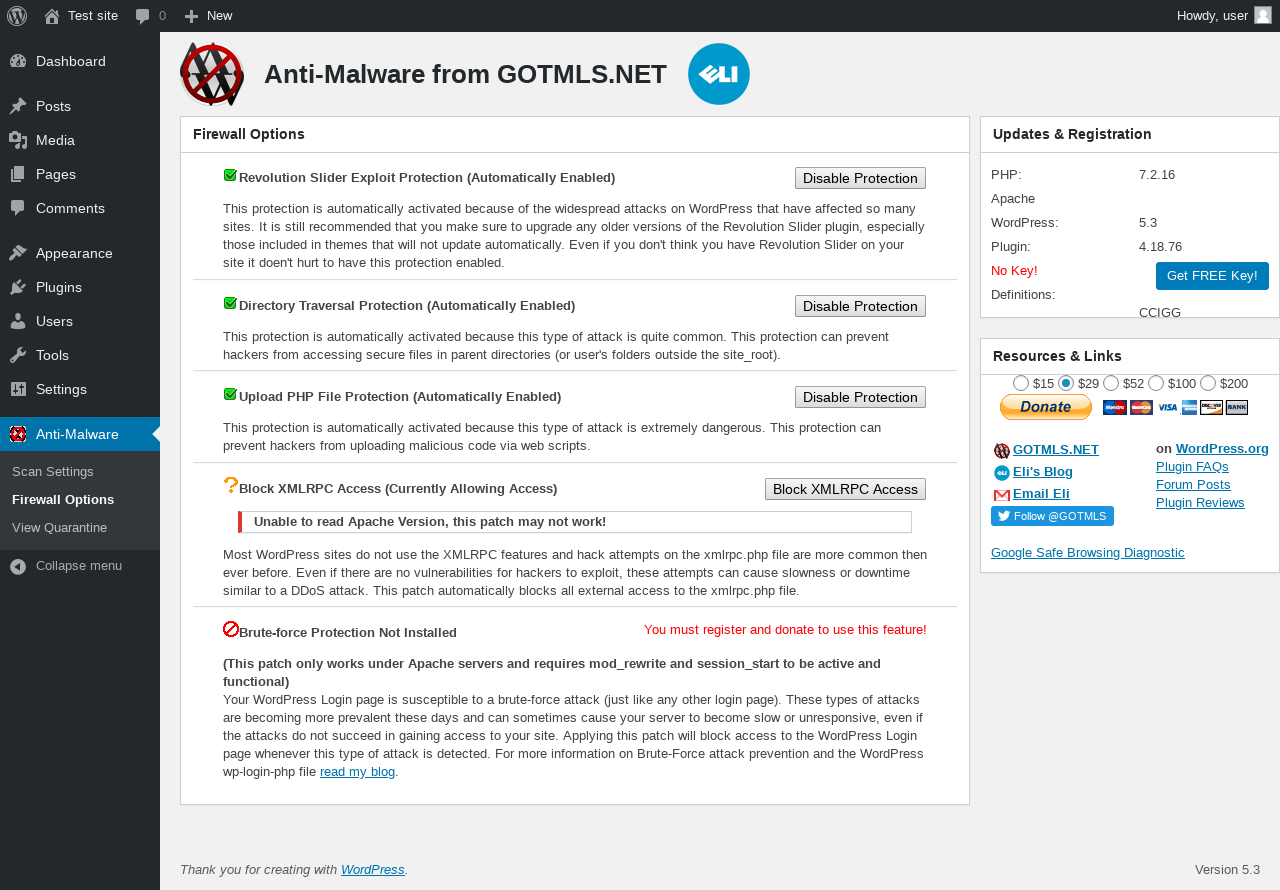Image resolution: width=1280 pixels, height=890 pixels.
Task: Click the Appearance paintbrush icon
Action: point(18,253)
